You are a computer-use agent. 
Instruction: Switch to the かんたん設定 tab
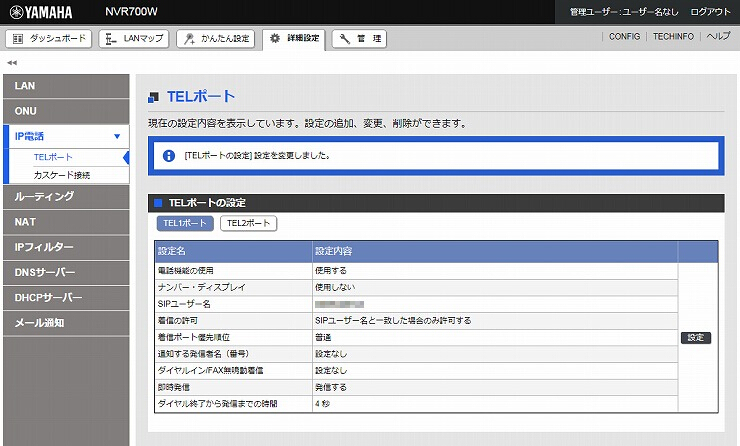point(216,39)
